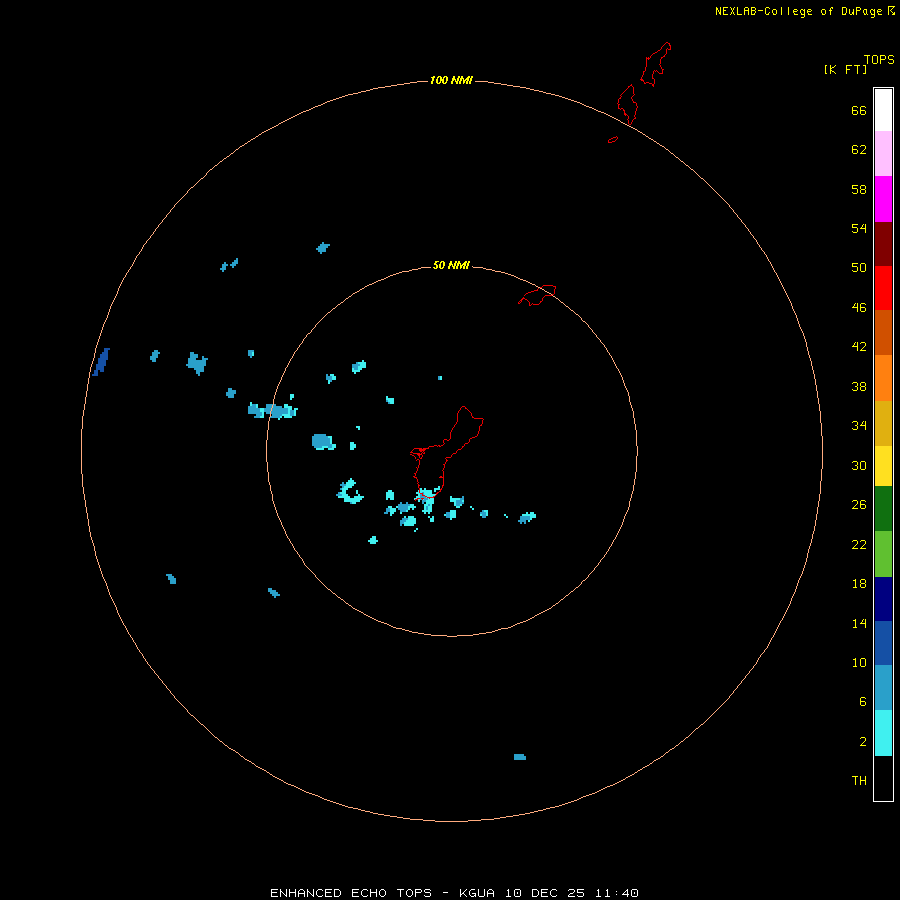900x900 pixels.
Task: Click the Tinian island outline crossing 100 NMI ring
Action: point(627,104)
